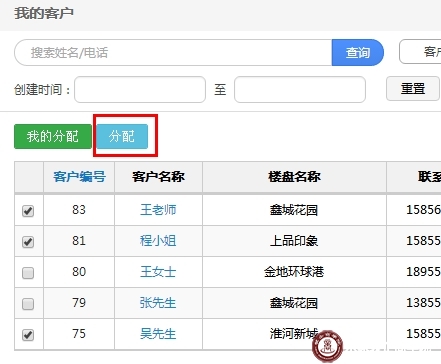The width and height of the screenshot is (441, 364).
Task: Open customer 王女士 link
Action: [x=158, y=272]
